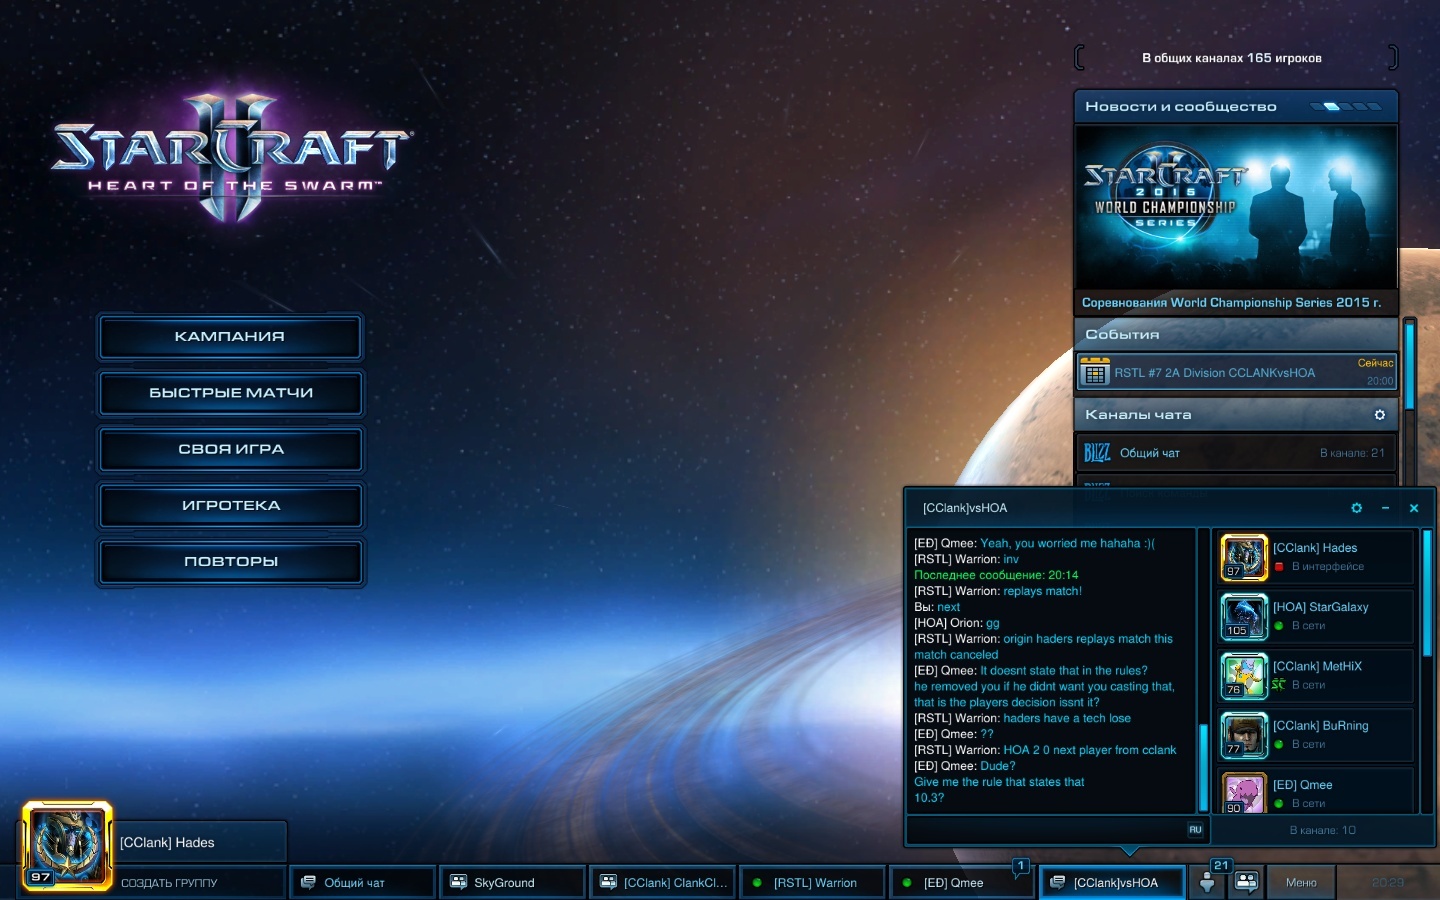Click the Новости и сообщество header
Image resolution: width=1440 pixels, height=900 pixels.
[1181, 107]
